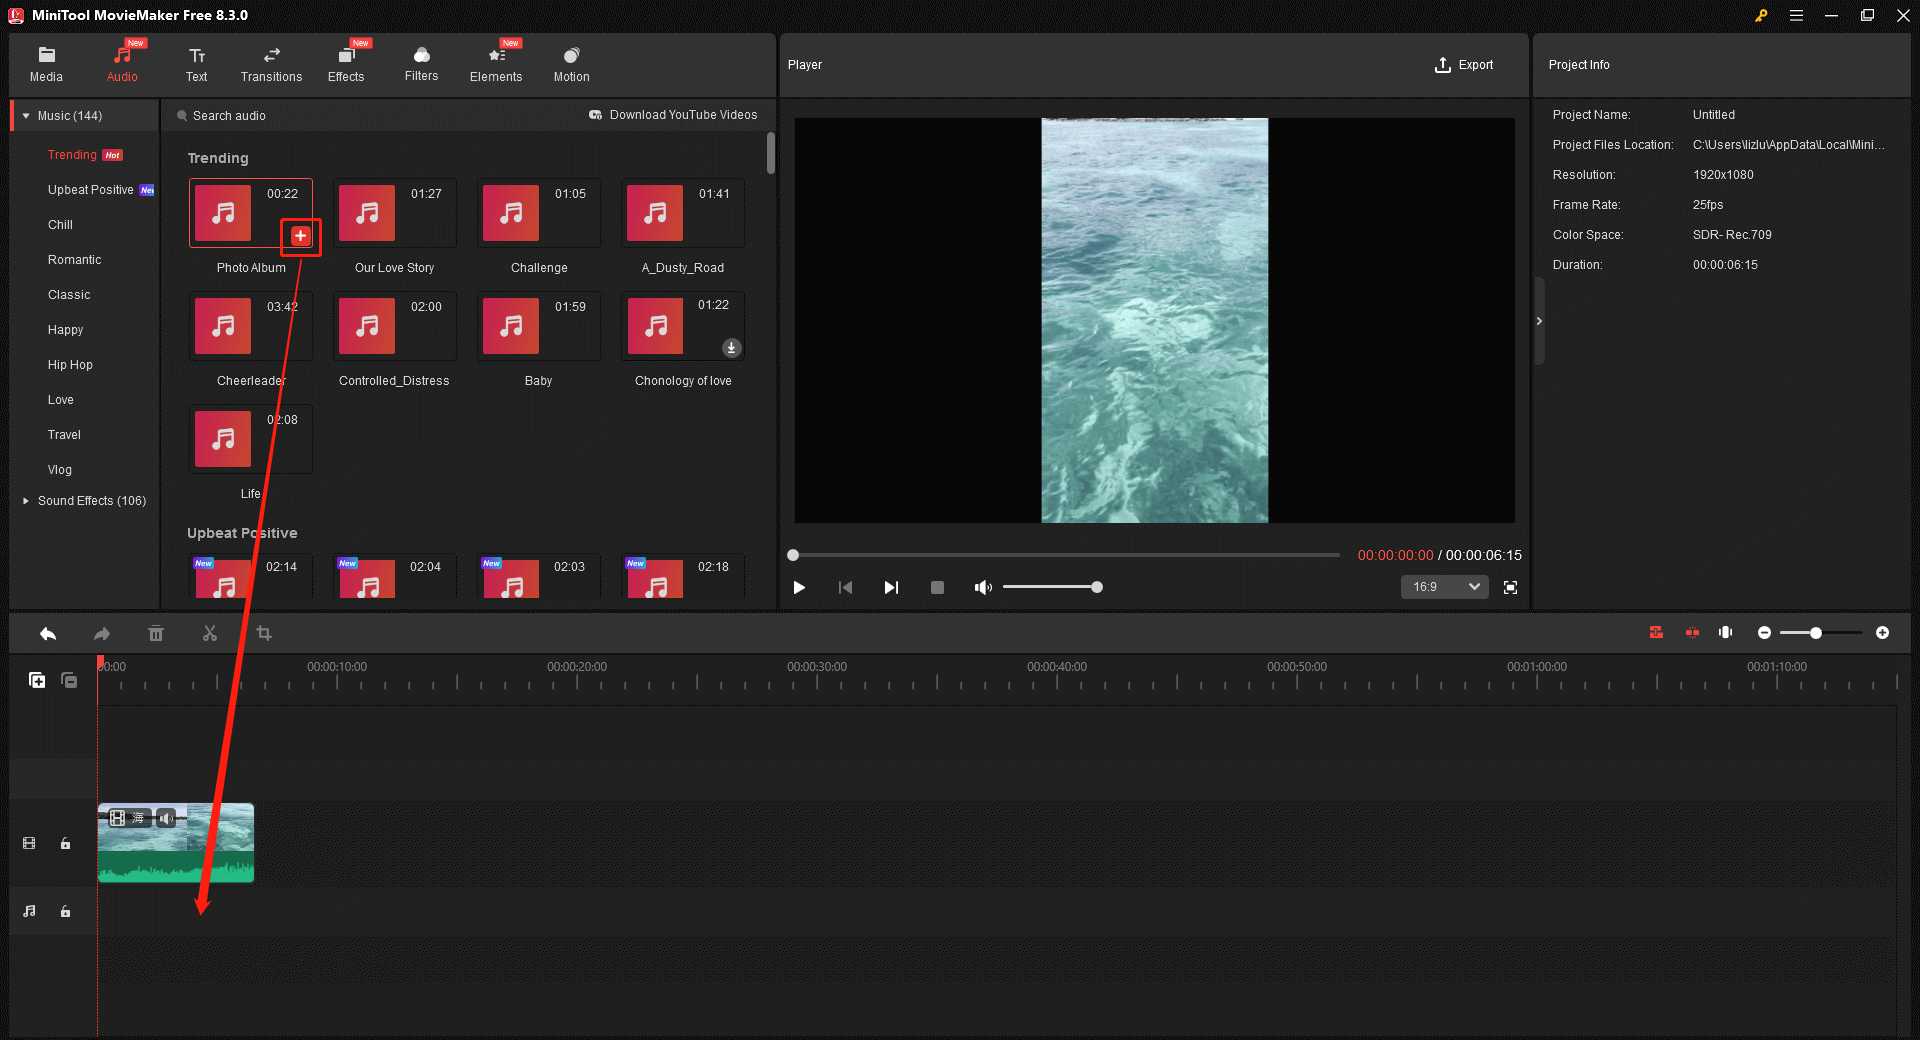Click the playback progress bar
Image resolution: width=1920 pixels, height=1040 pixels.
[x=1066, y=555]
